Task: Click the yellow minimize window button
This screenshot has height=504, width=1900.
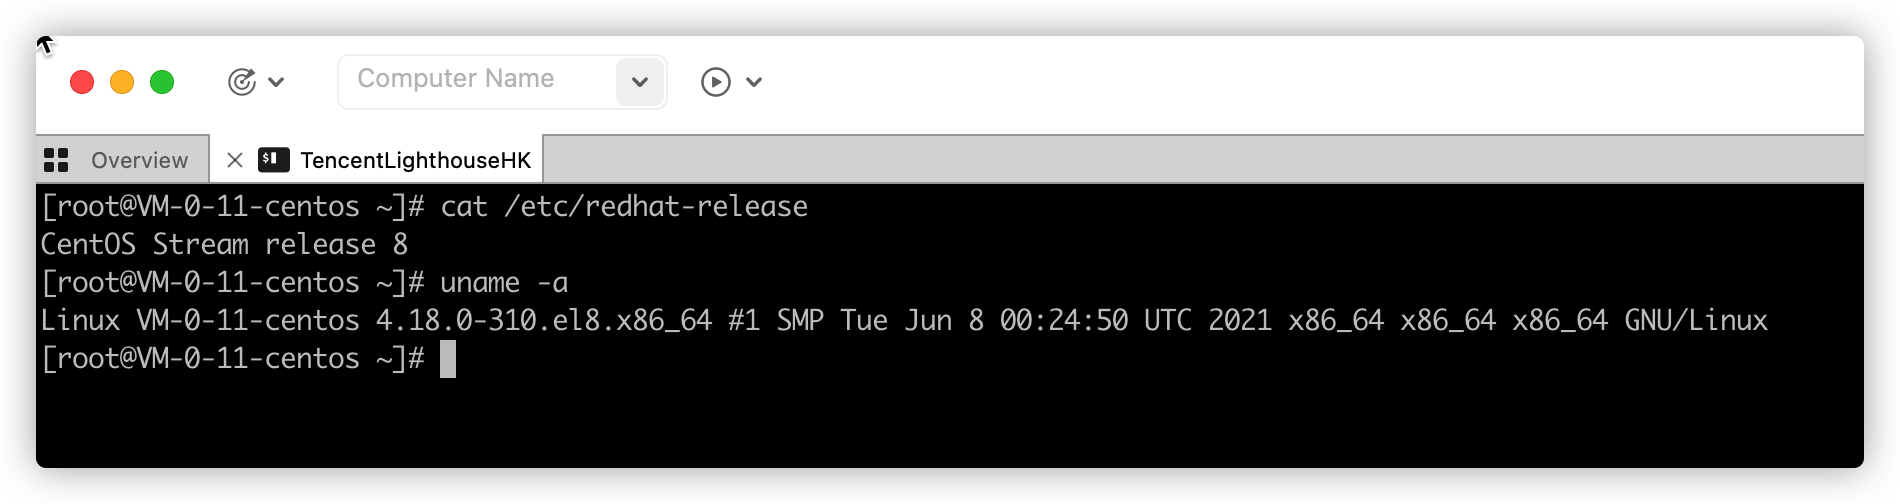Action: point(122,82)
